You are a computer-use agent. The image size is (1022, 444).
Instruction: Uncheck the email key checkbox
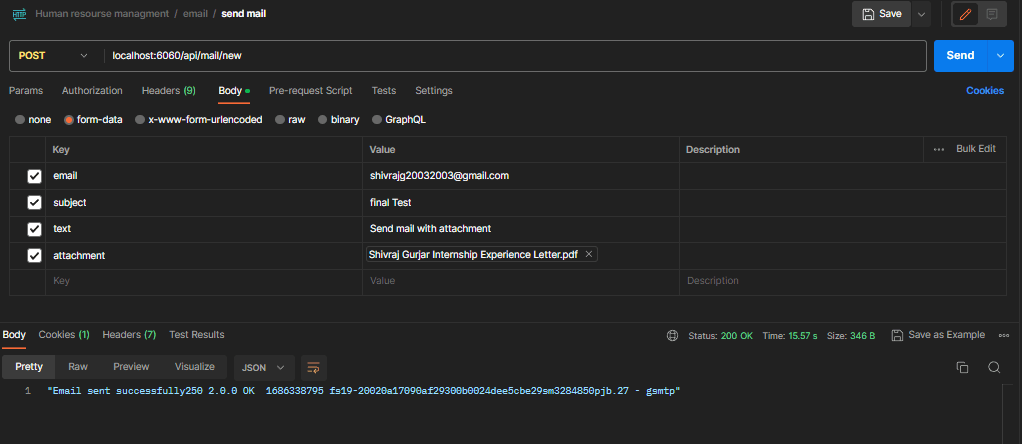pos(34,176)
